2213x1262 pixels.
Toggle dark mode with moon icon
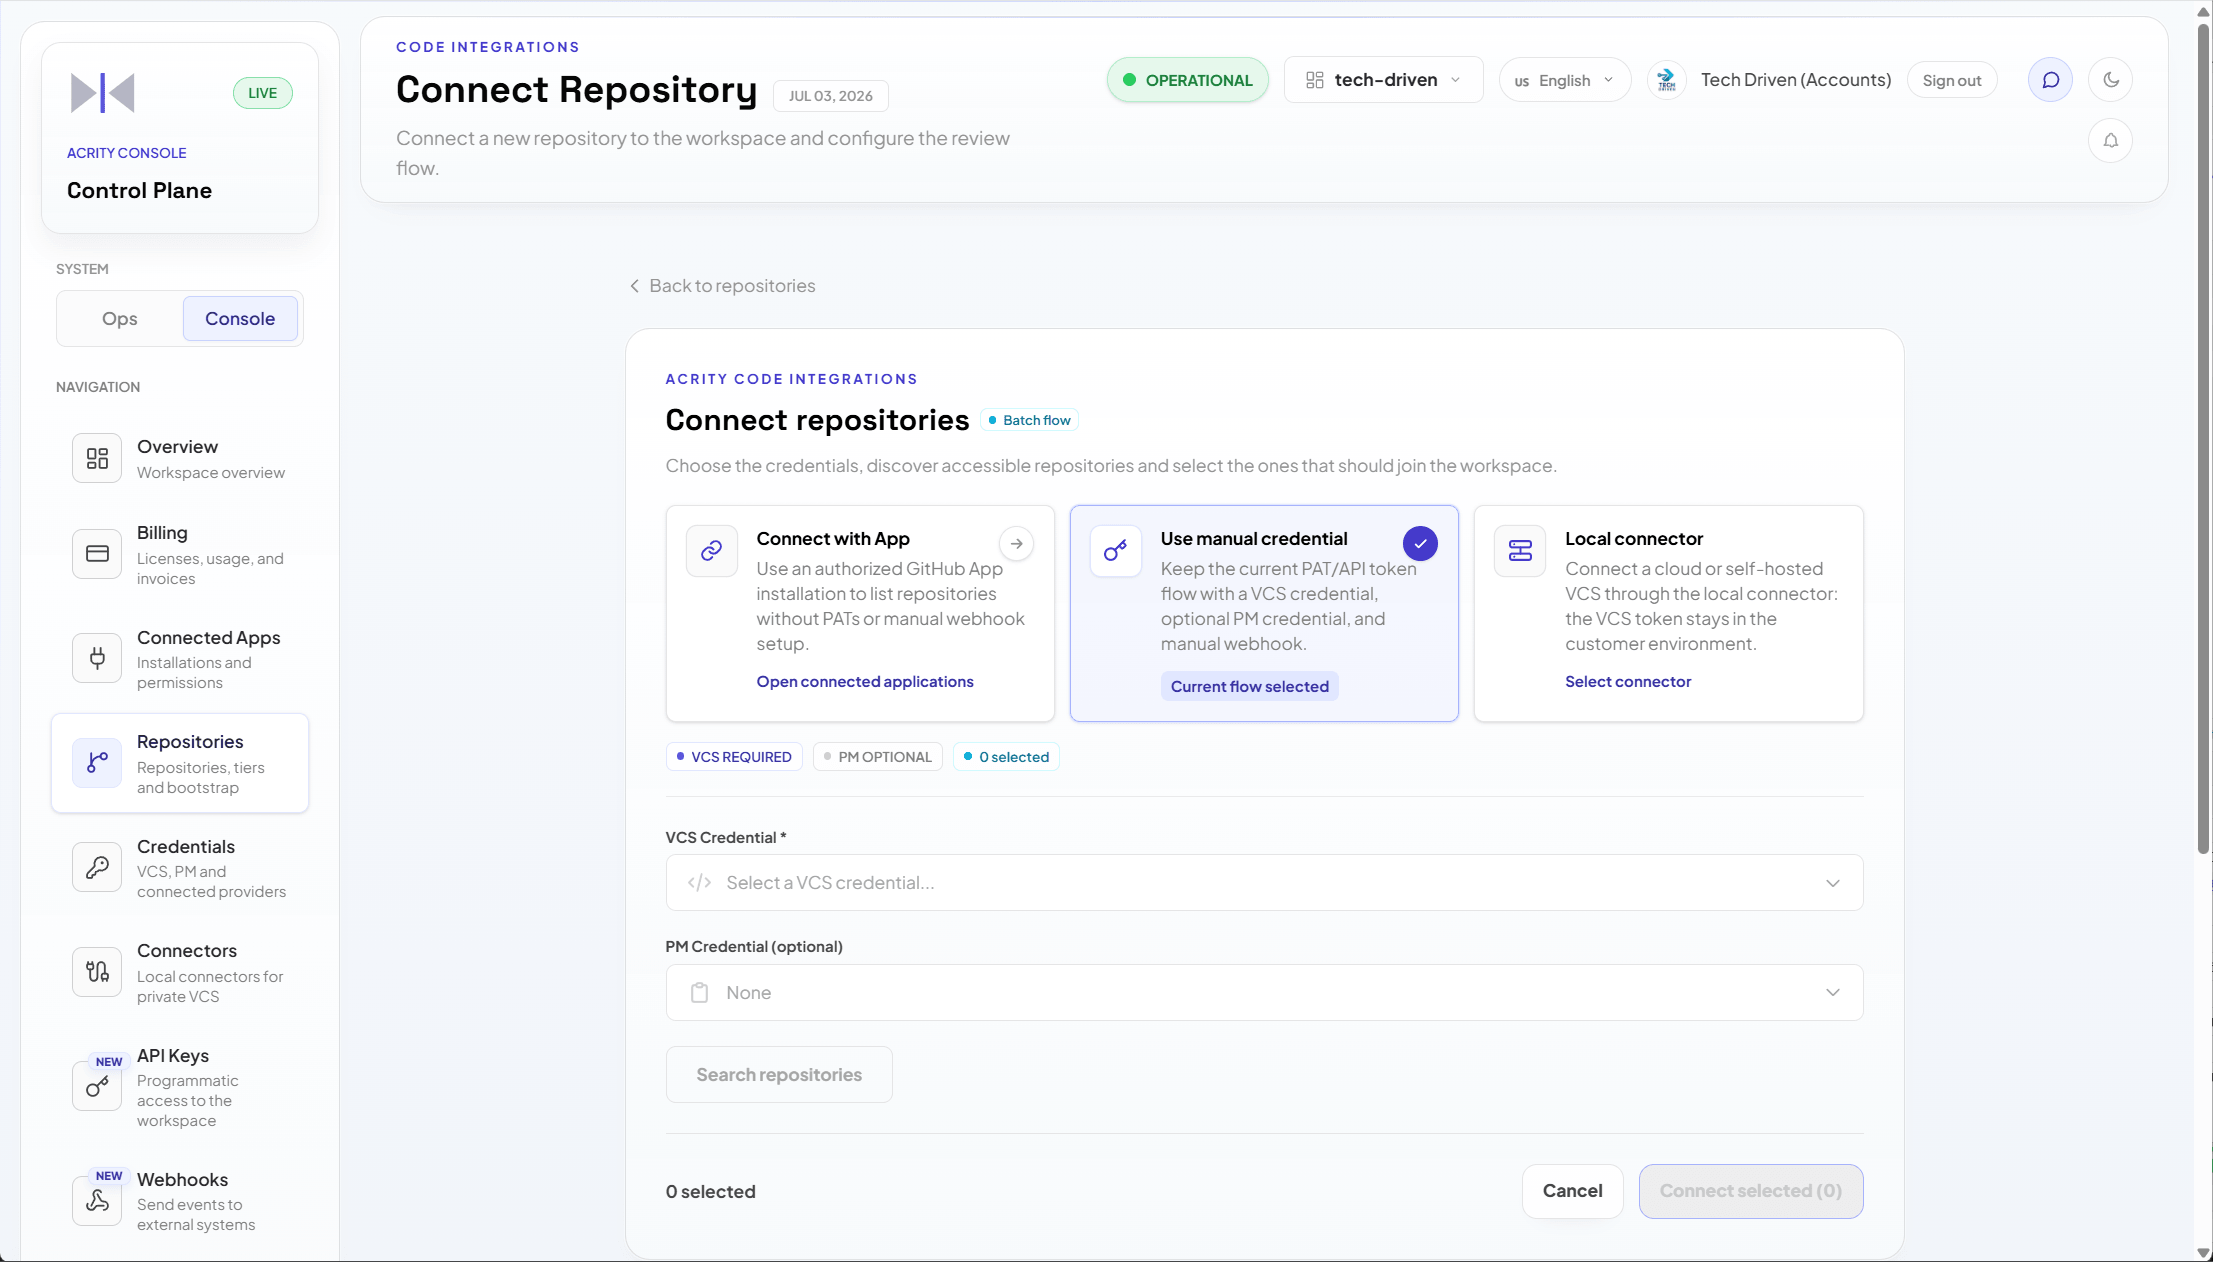pyautogui.click(x=2110, y=80)
